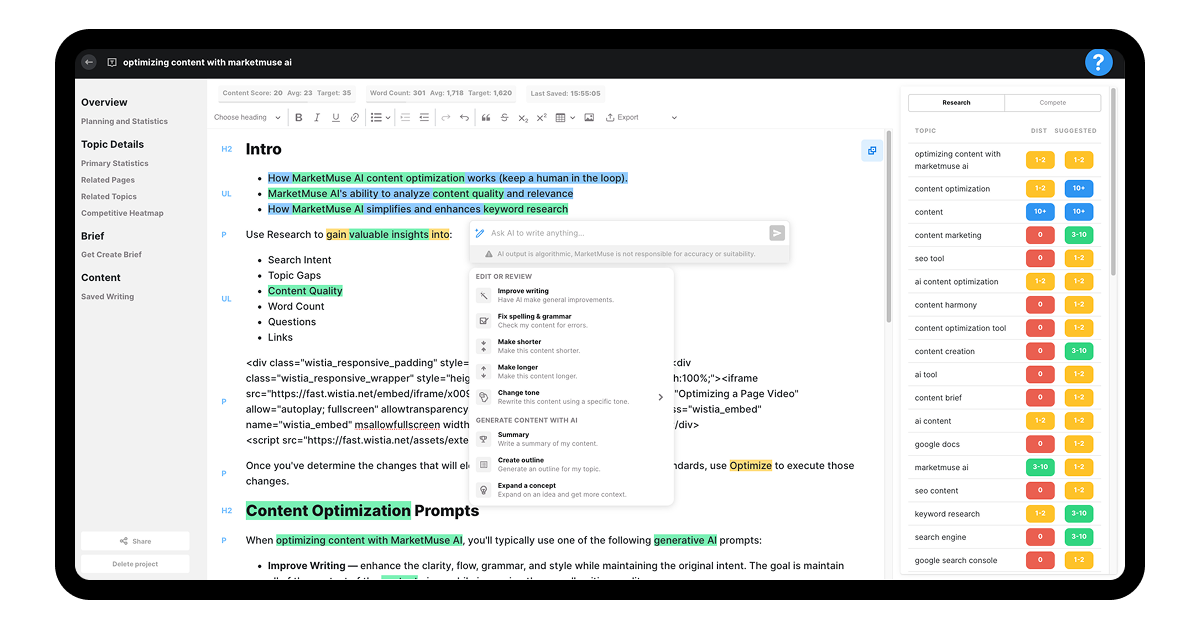Select Summary under Generate Content
This screenshot has width=1200, height=630.
click(571, 439)
